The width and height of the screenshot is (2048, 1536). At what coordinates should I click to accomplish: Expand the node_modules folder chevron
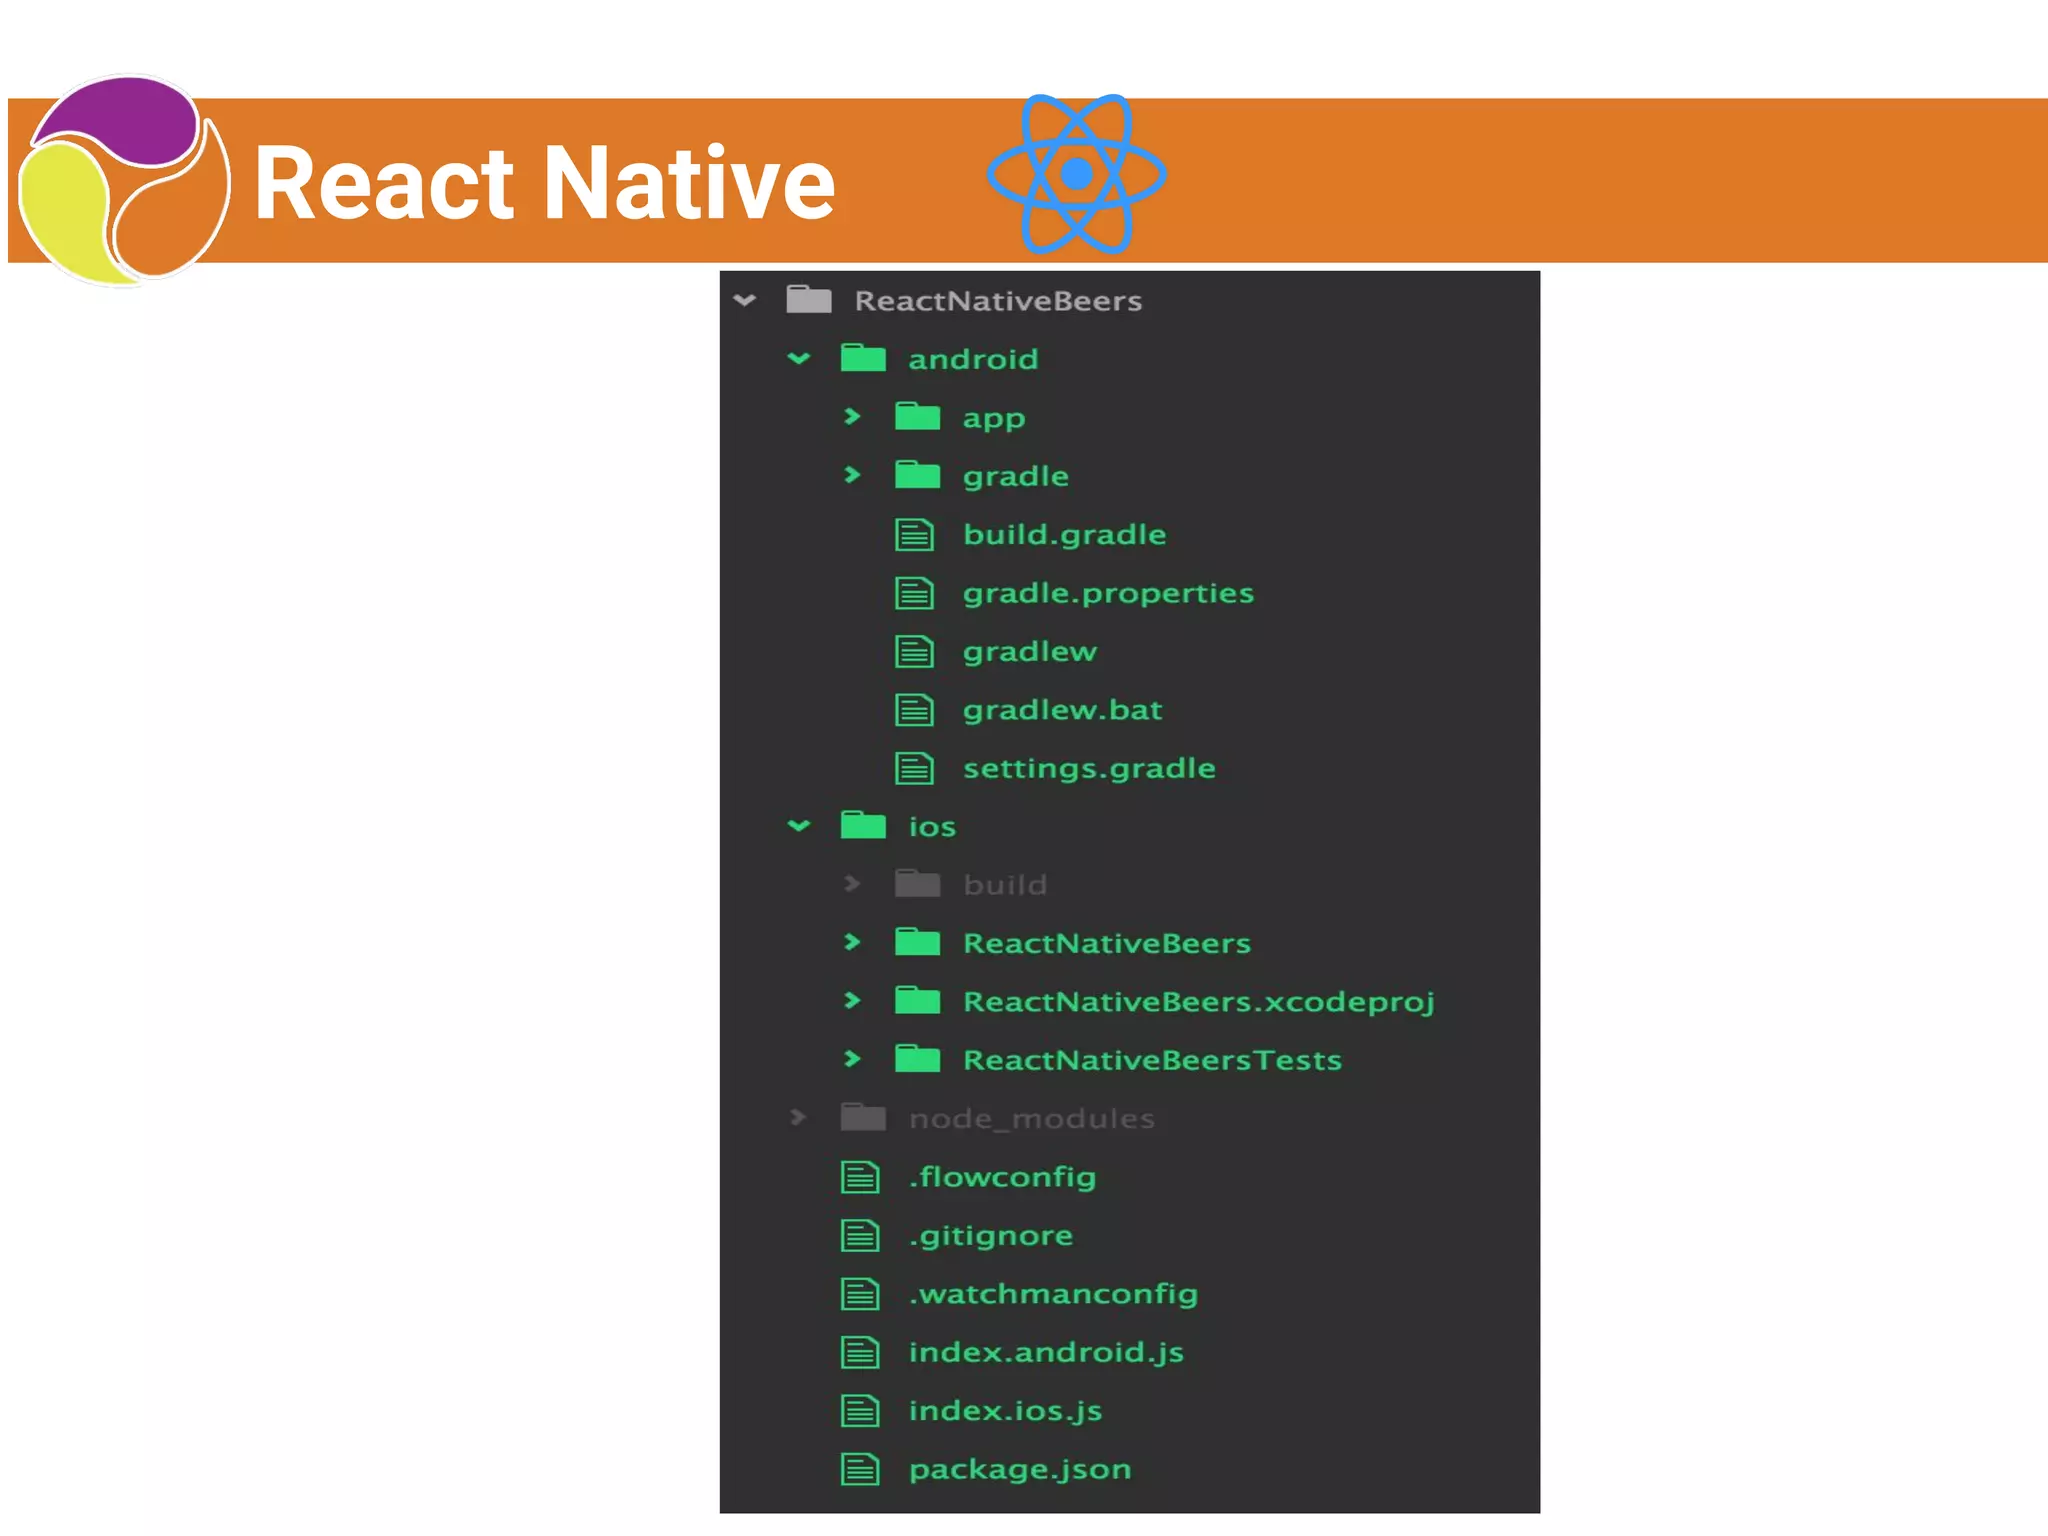[798, 1117]
